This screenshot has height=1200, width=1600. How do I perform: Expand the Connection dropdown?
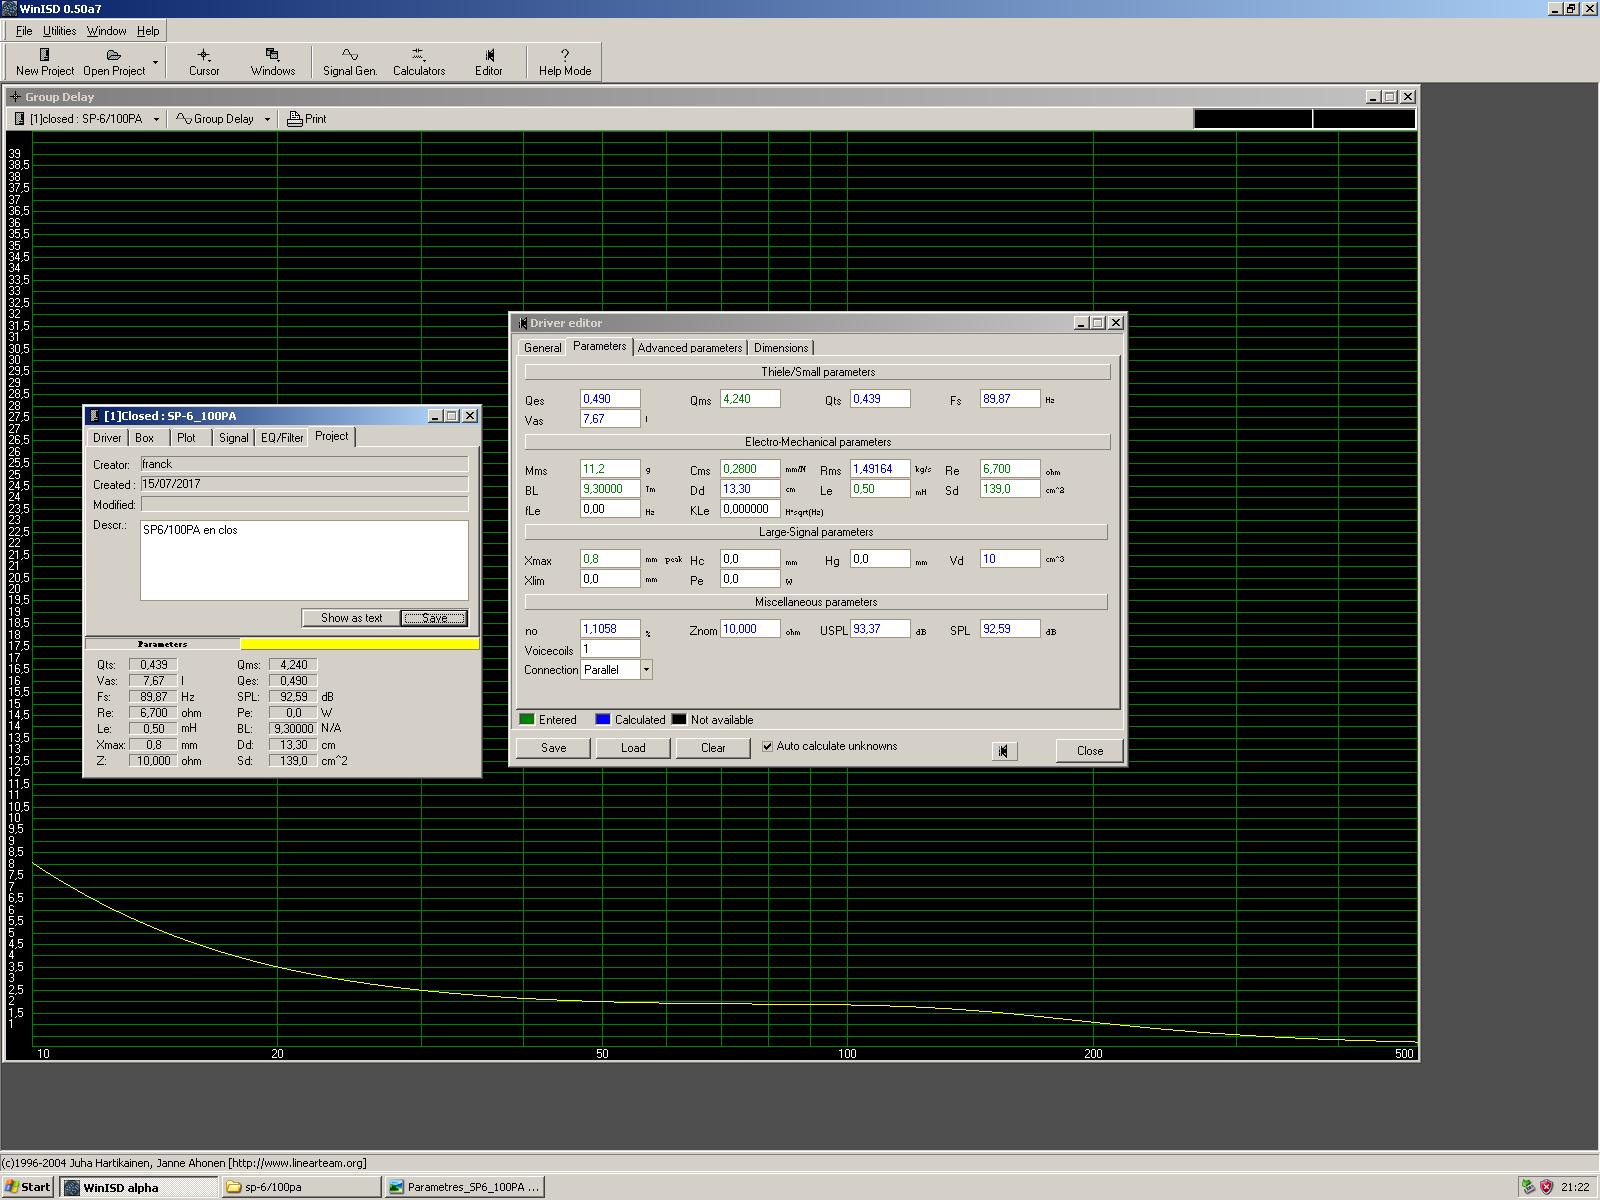click(646, 670)
